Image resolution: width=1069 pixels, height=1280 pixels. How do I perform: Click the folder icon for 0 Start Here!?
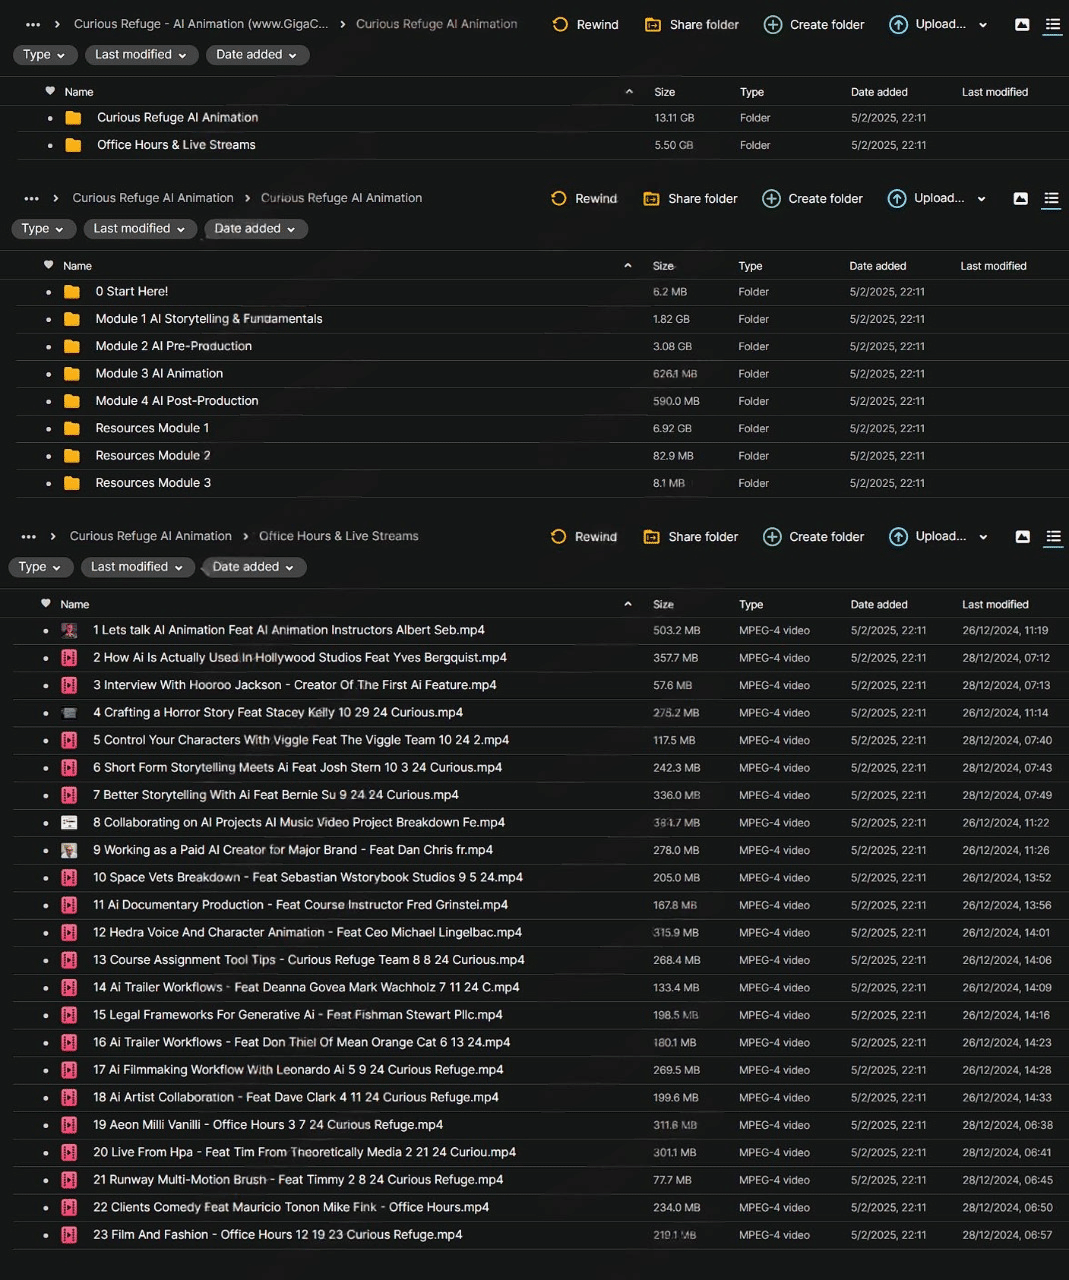point(72,292)
